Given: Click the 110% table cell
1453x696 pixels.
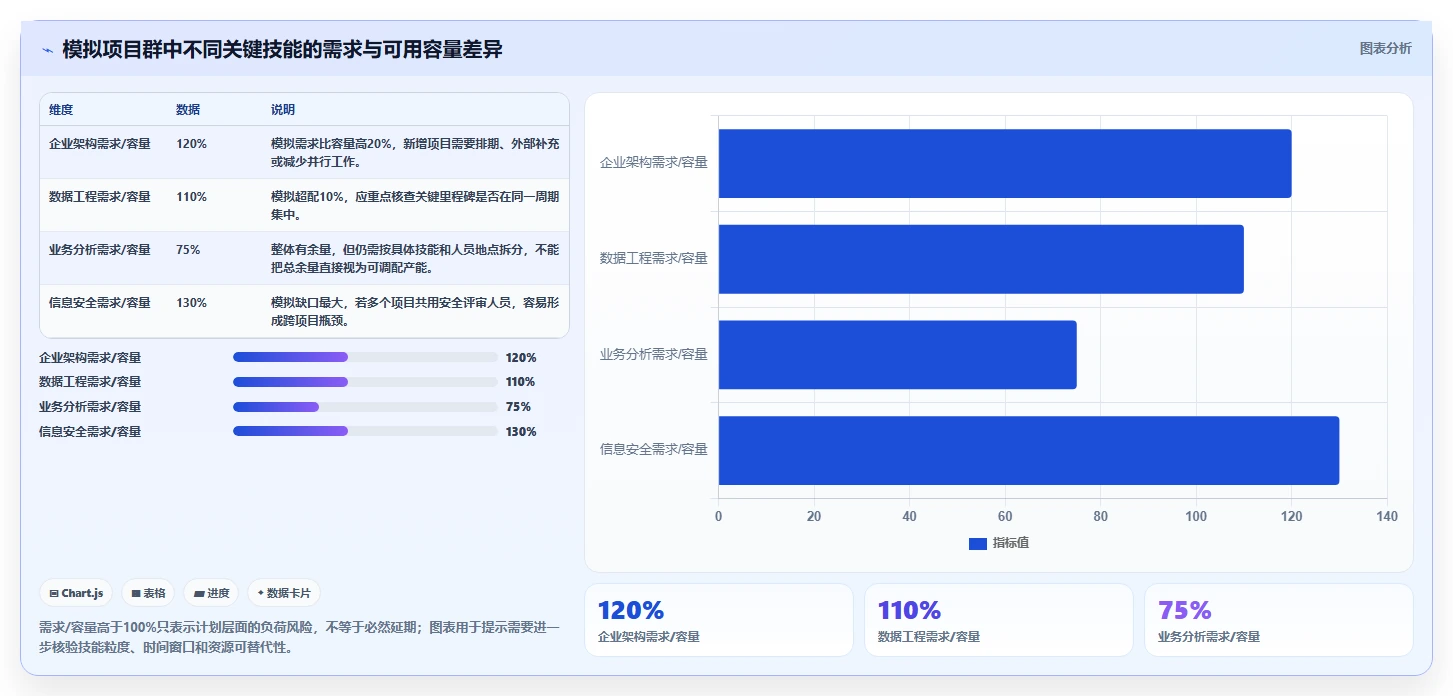Looking at the screenshot, I should 191,197.
